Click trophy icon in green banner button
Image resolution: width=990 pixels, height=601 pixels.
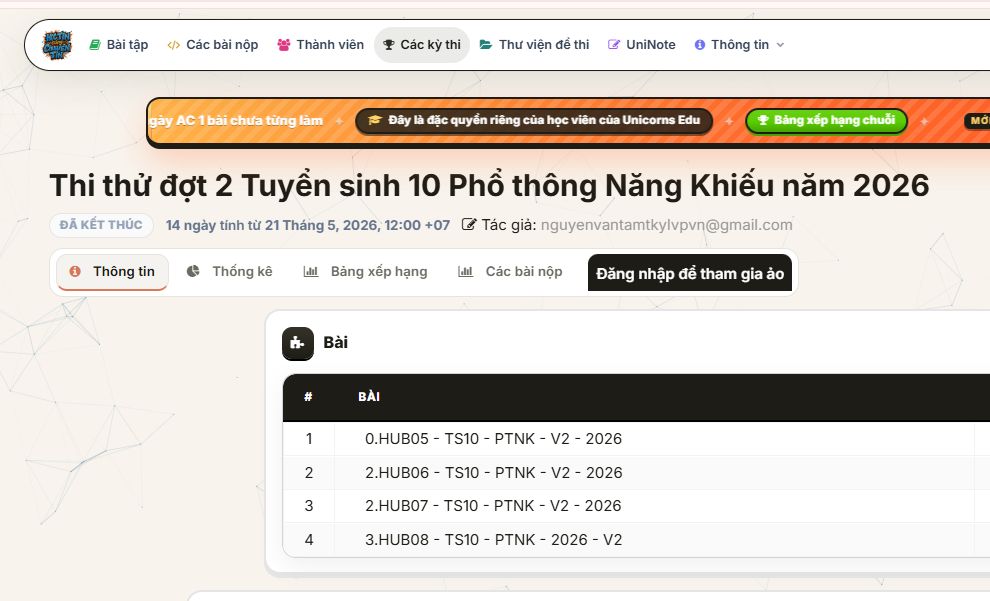pos(763,120)
